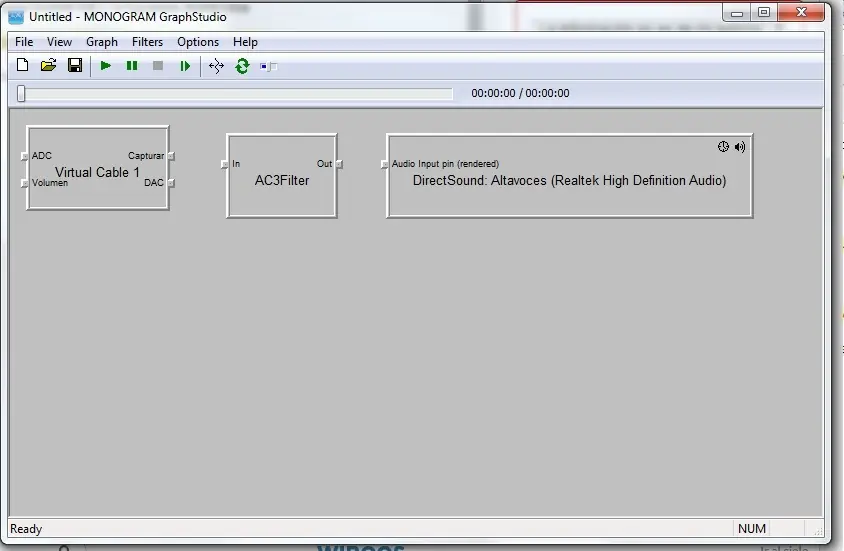Minimize the GraphStudio window
The image size is (844, 551).
(x=737, y=13)
